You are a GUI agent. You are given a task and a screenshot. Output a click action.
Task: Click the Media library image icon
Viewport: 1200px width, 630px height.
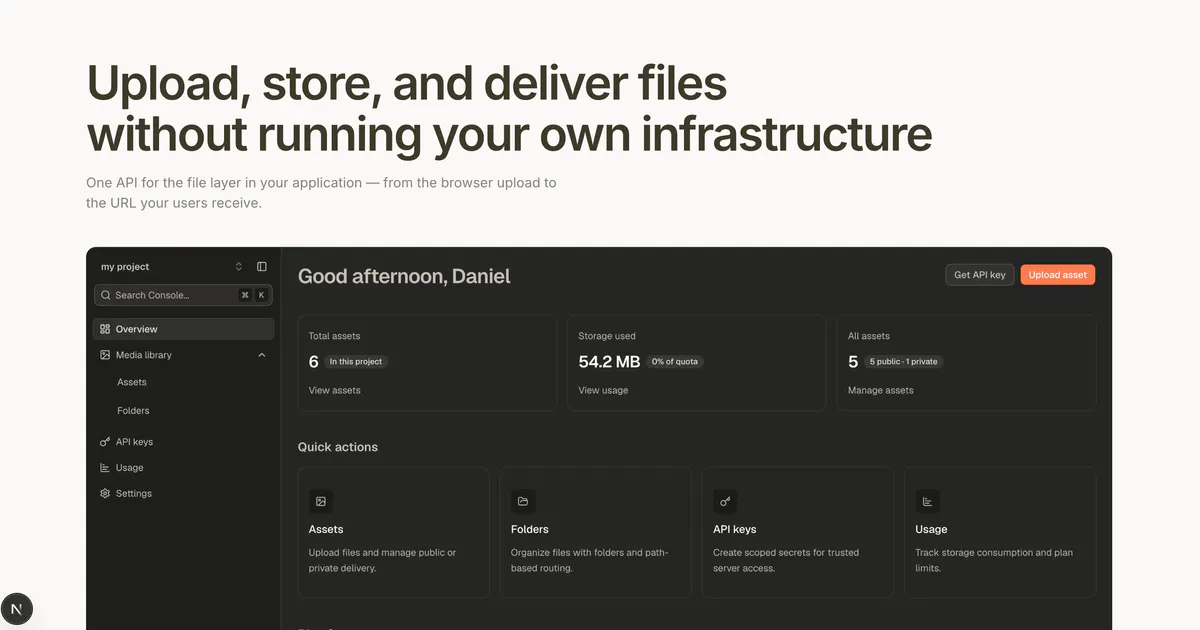[x=105, y=355]
